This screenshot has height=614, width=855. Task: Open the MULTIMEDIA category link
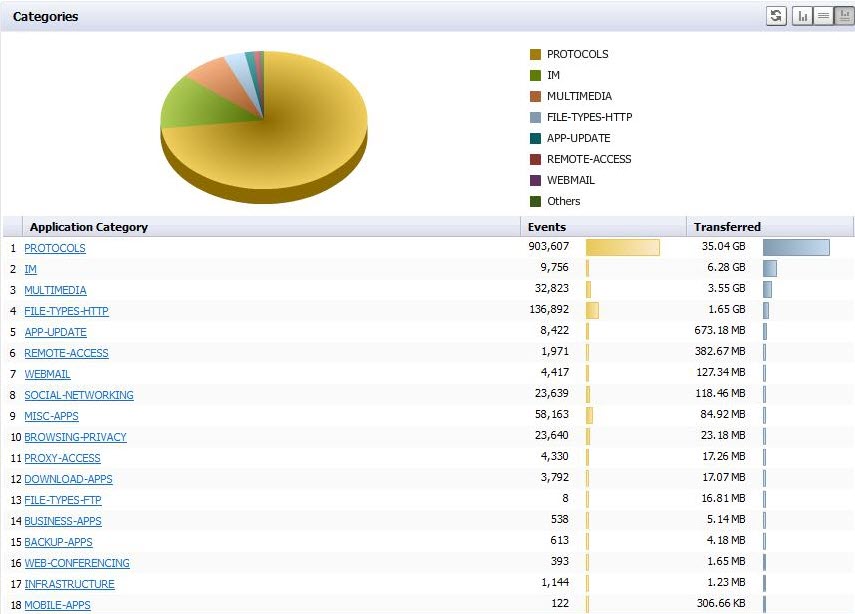pos(56,290)
